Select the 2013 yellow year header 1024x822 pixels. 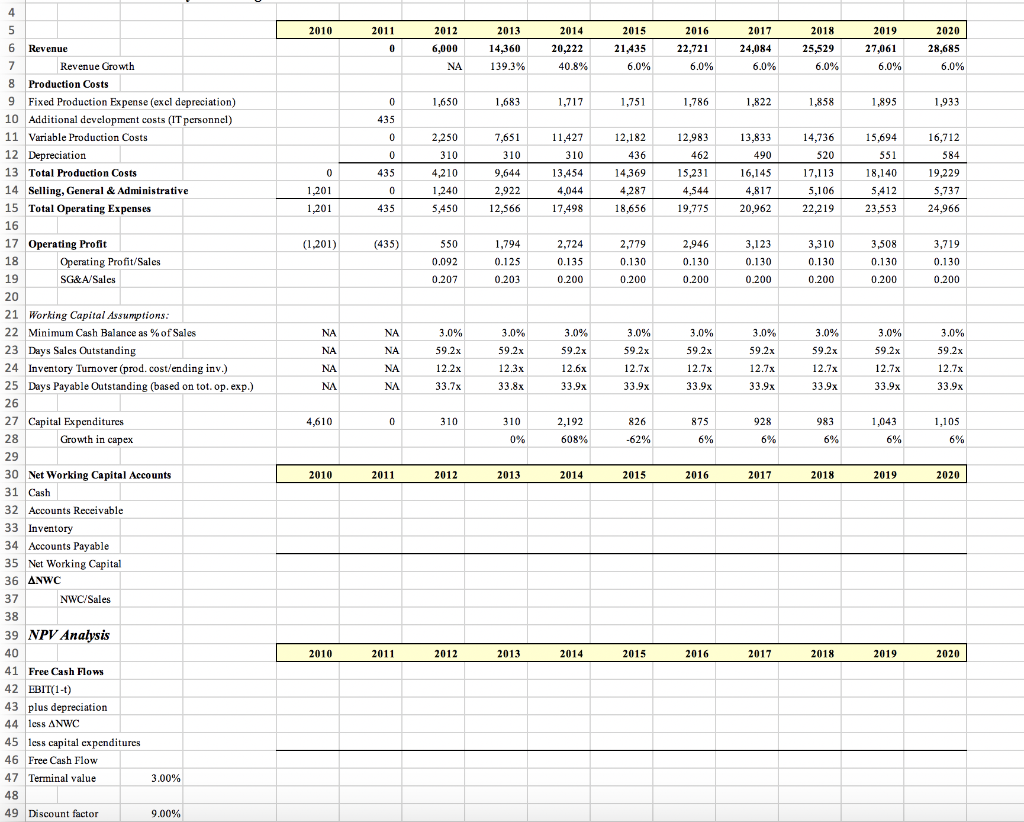[x=507, y=30]
